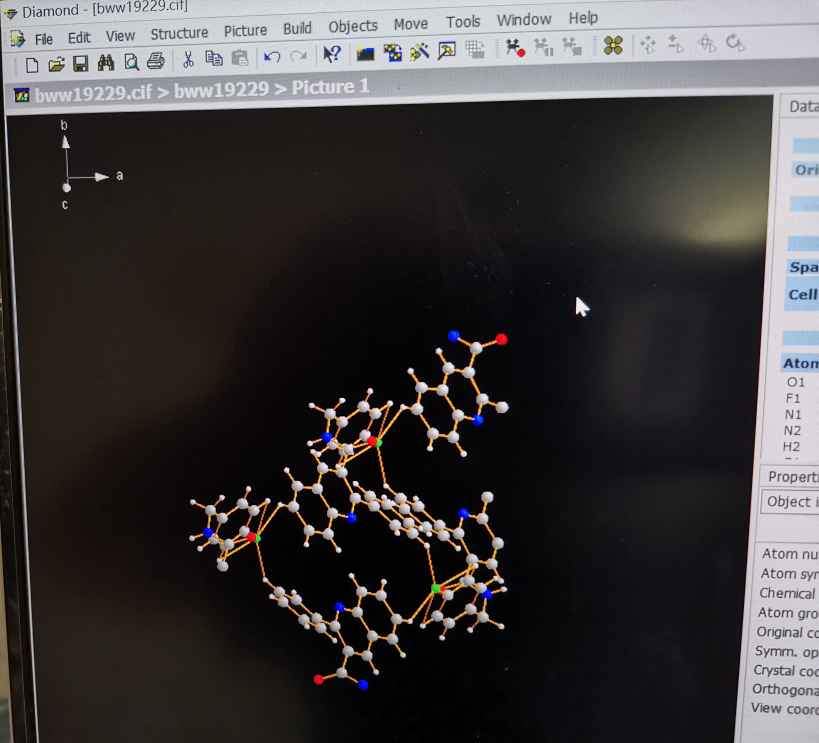Open the atom design icon with colored balls

pos(392,52)
